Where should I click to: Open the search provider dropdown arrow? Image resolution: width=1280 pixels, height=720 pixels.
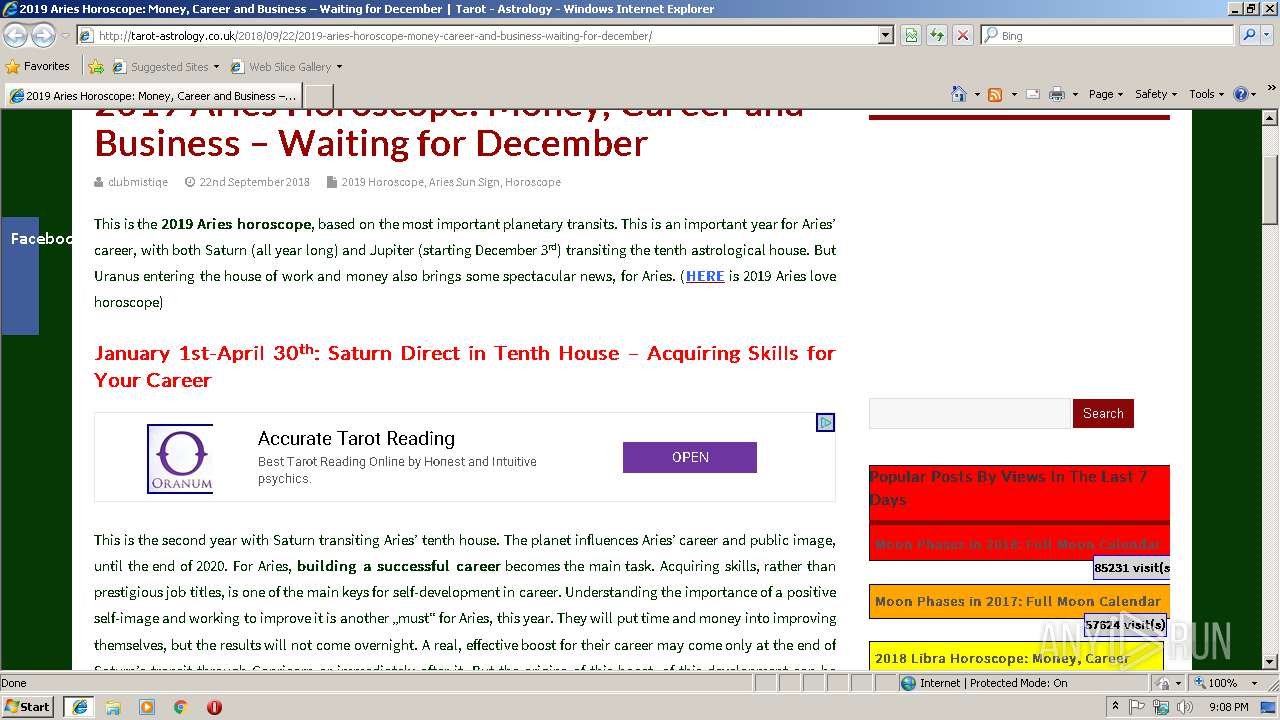(x=1266, y=35)
